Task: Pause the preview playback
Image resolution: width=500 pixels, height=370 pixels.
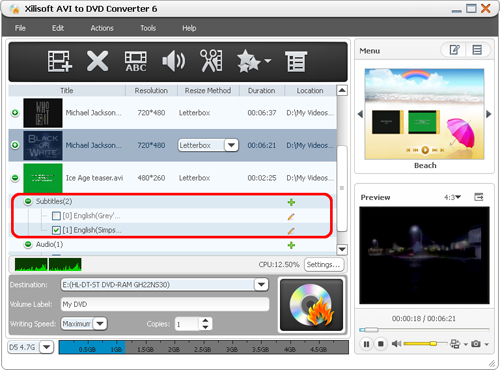Action: click(366, 344)
